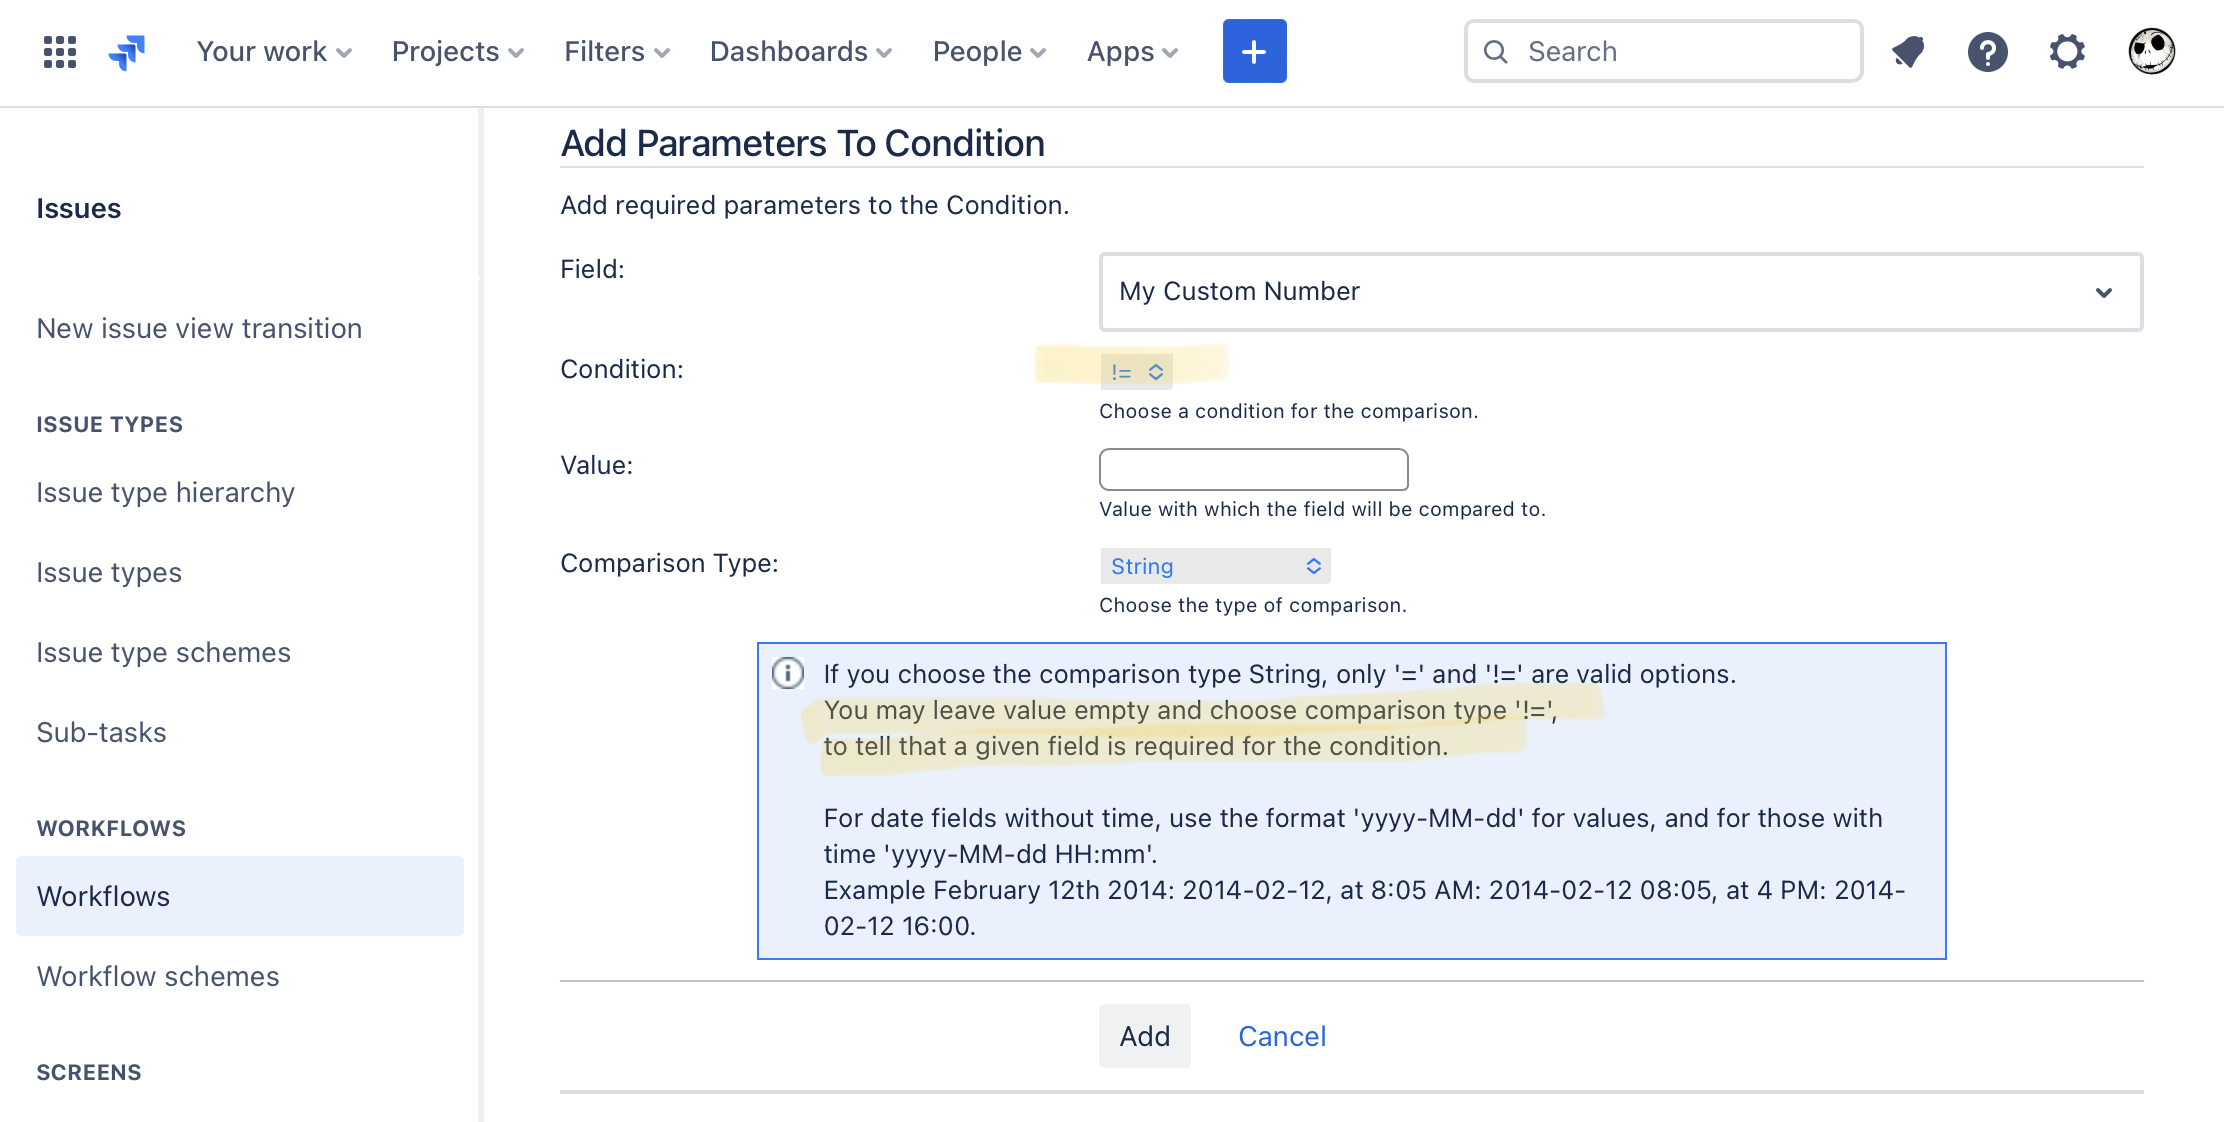Open the settings gear icon
The image size is (2224, 1122).
point(2067,51)
